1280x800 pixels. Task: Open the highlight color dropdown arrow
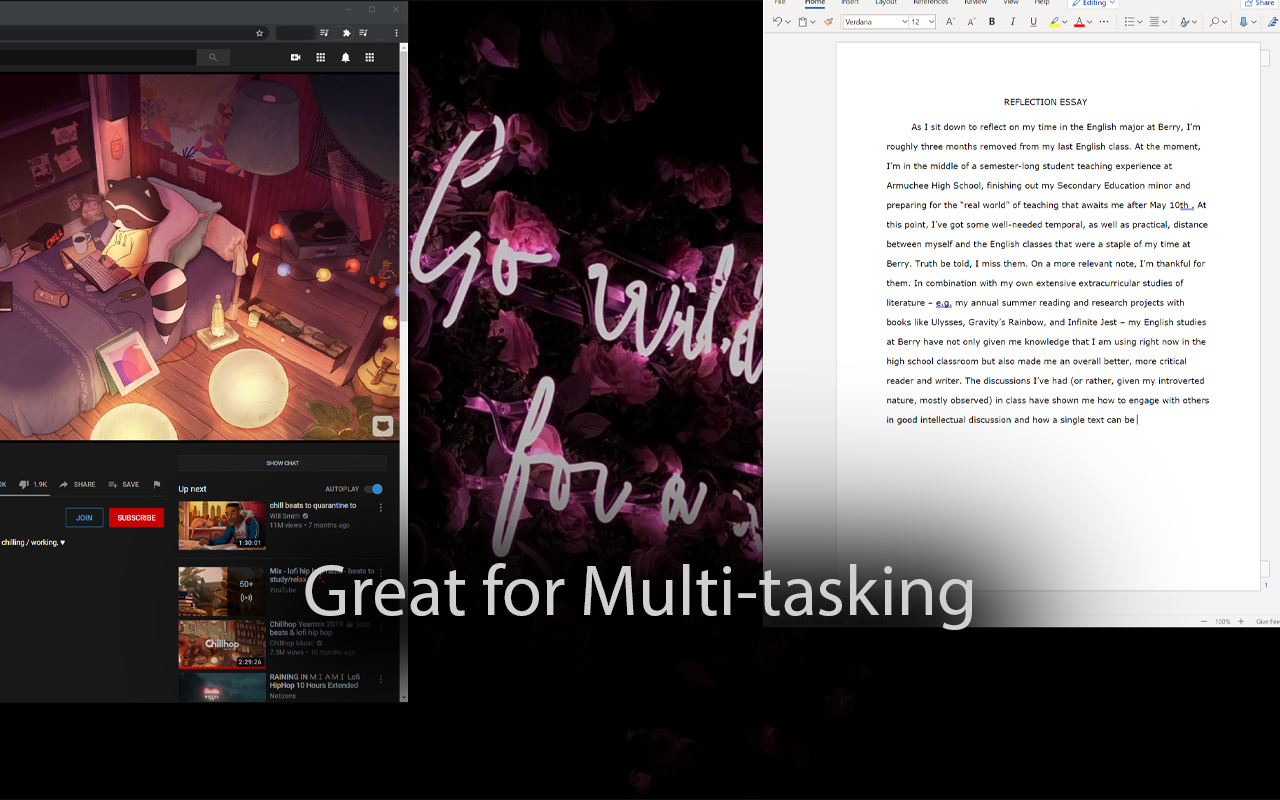pos(1065,22)
